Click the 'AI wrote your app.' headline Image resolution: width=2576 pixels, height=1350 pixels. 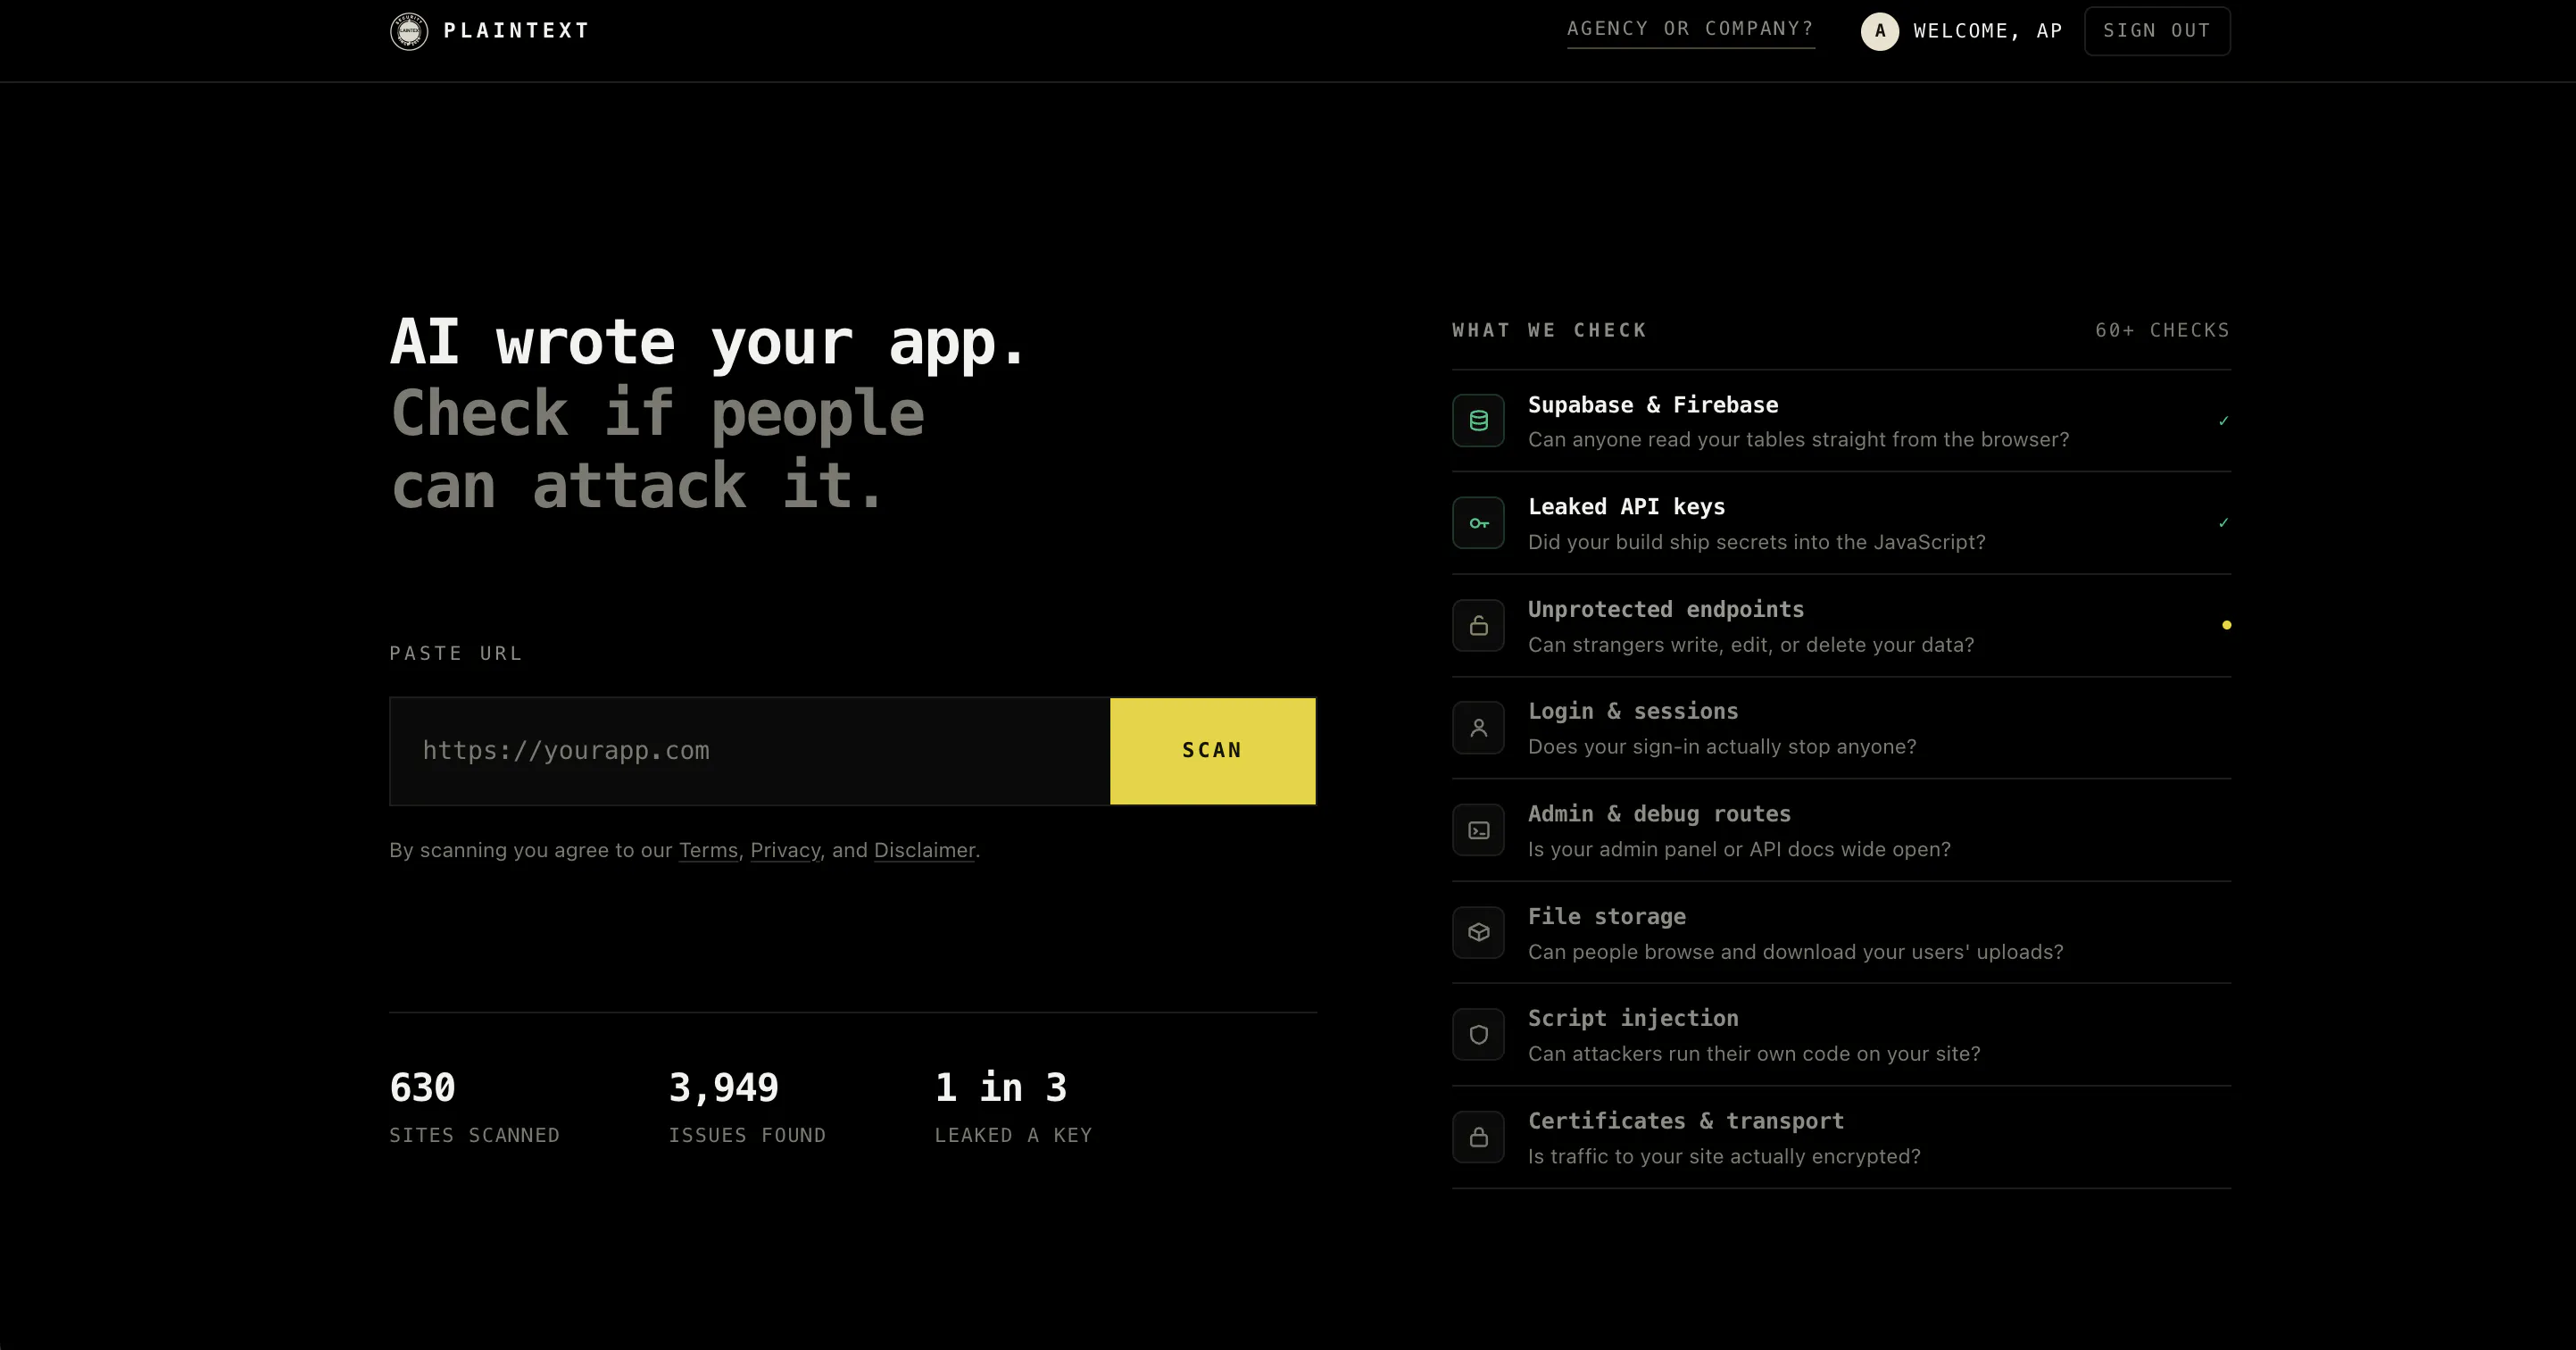click(708, 342)
